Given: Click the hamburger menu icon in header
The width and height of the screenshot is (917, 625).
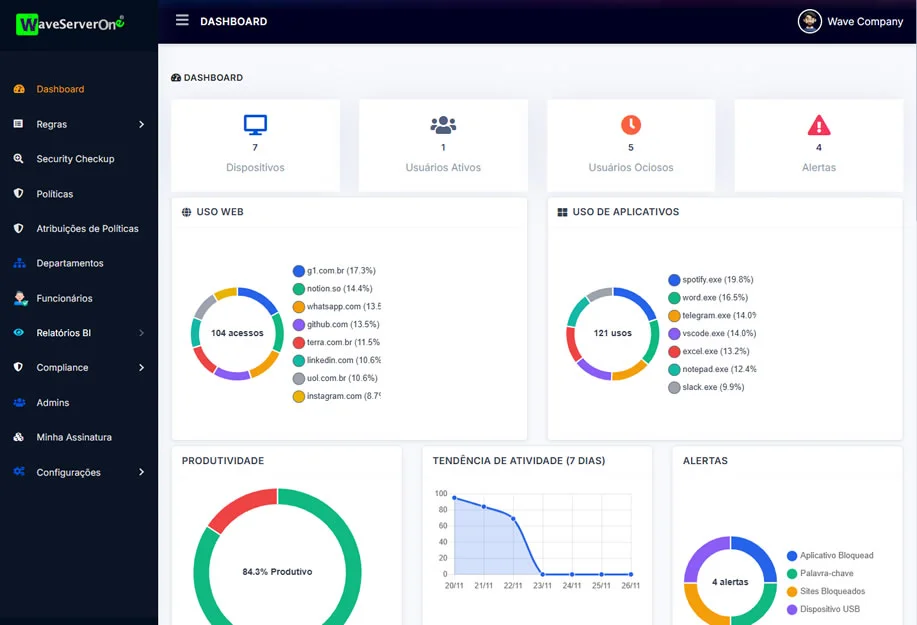Looking at the screenshot, I should tap(182, 20).
